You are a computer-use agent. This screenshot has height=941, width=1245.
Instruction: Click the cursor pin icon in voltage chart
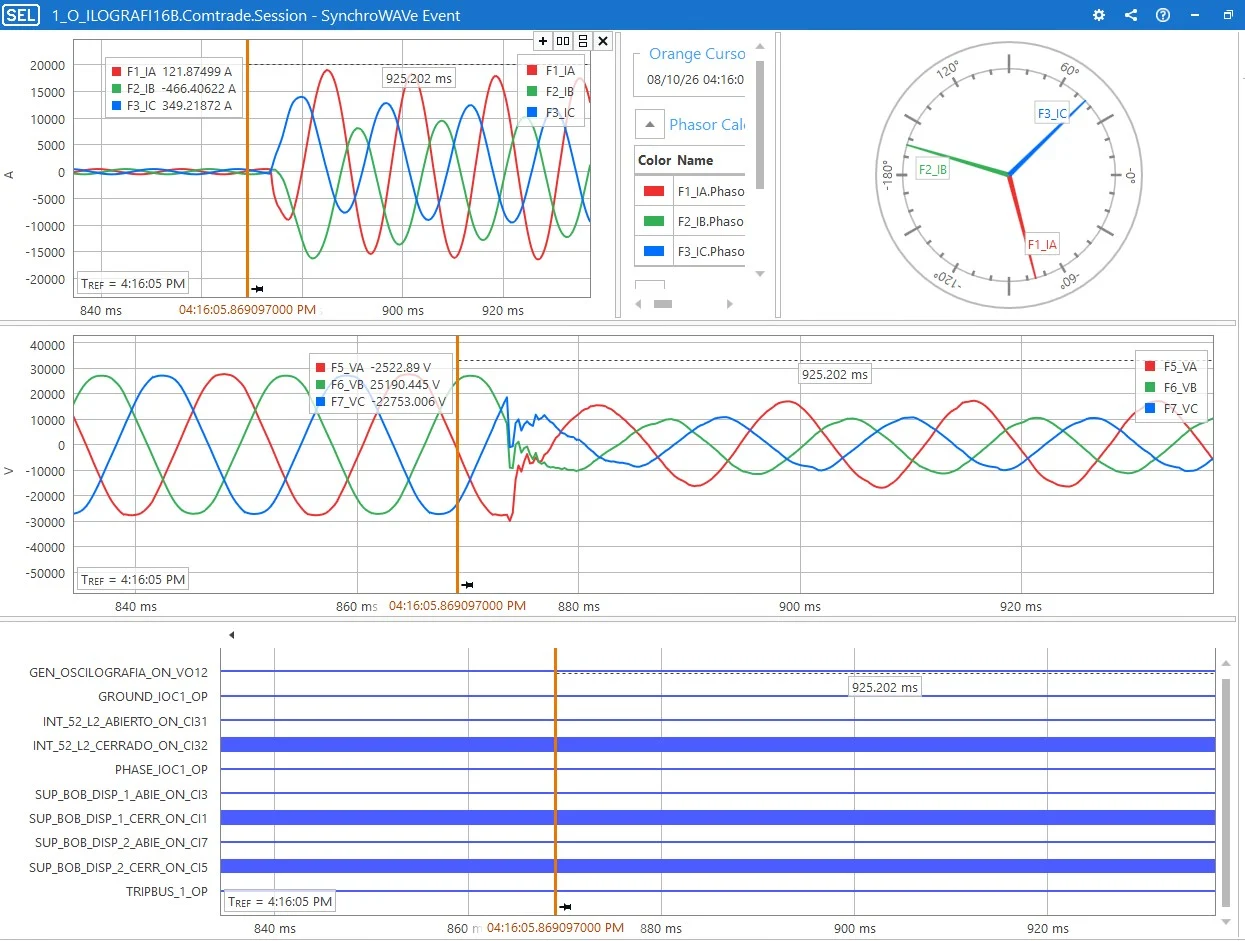pos(467,585)
